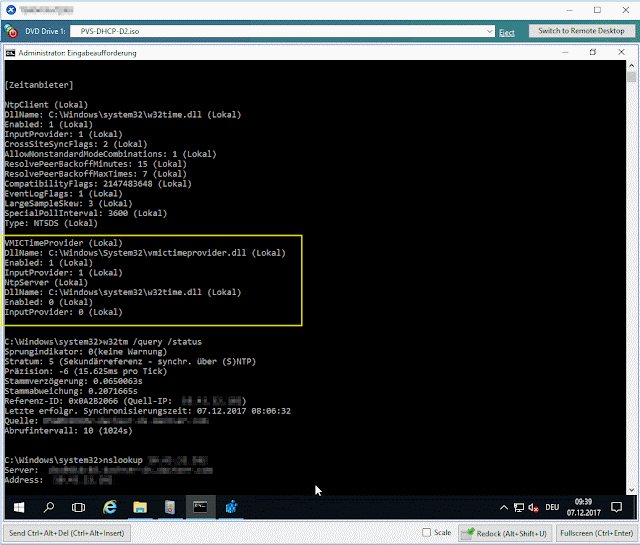Open command prompt window system icon
Screen dimensions: 640x545
click(x=11, y=53)
